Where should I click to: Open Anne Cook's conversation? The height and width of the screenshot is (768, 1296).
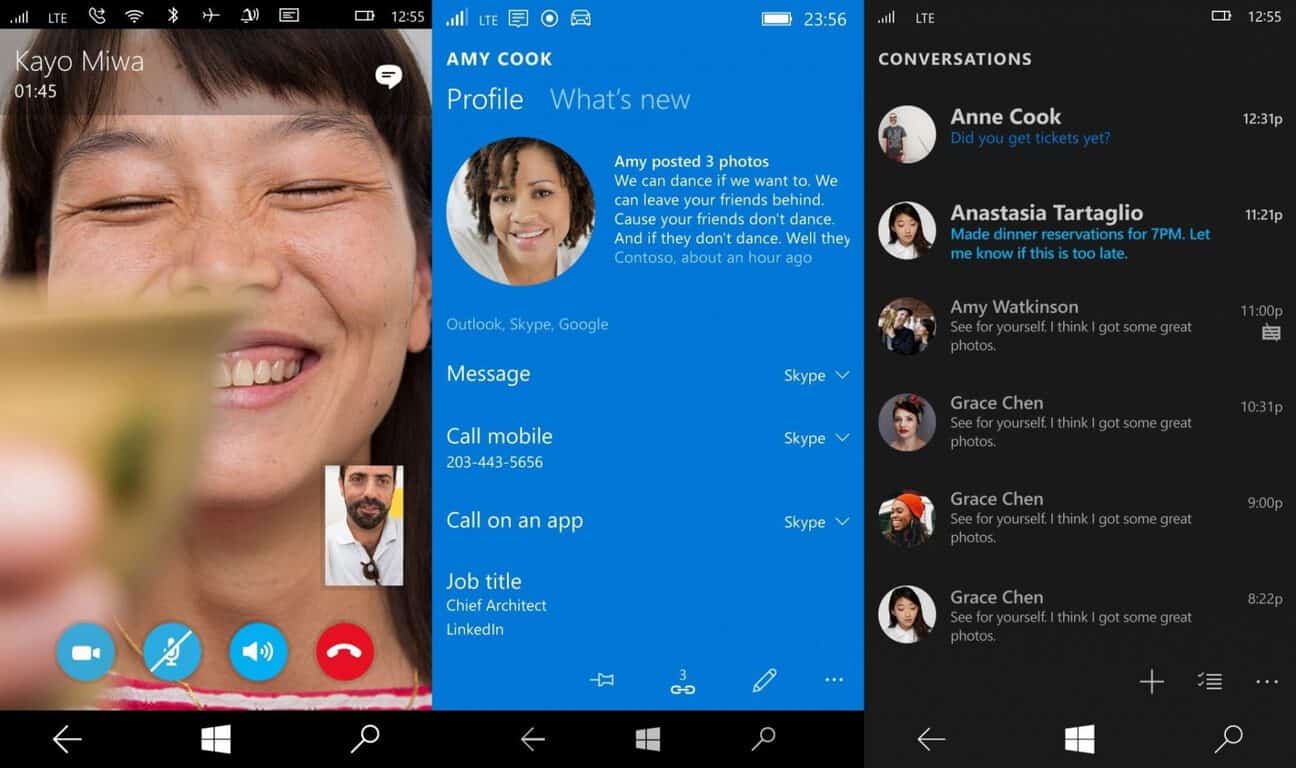coord(1078,127)
